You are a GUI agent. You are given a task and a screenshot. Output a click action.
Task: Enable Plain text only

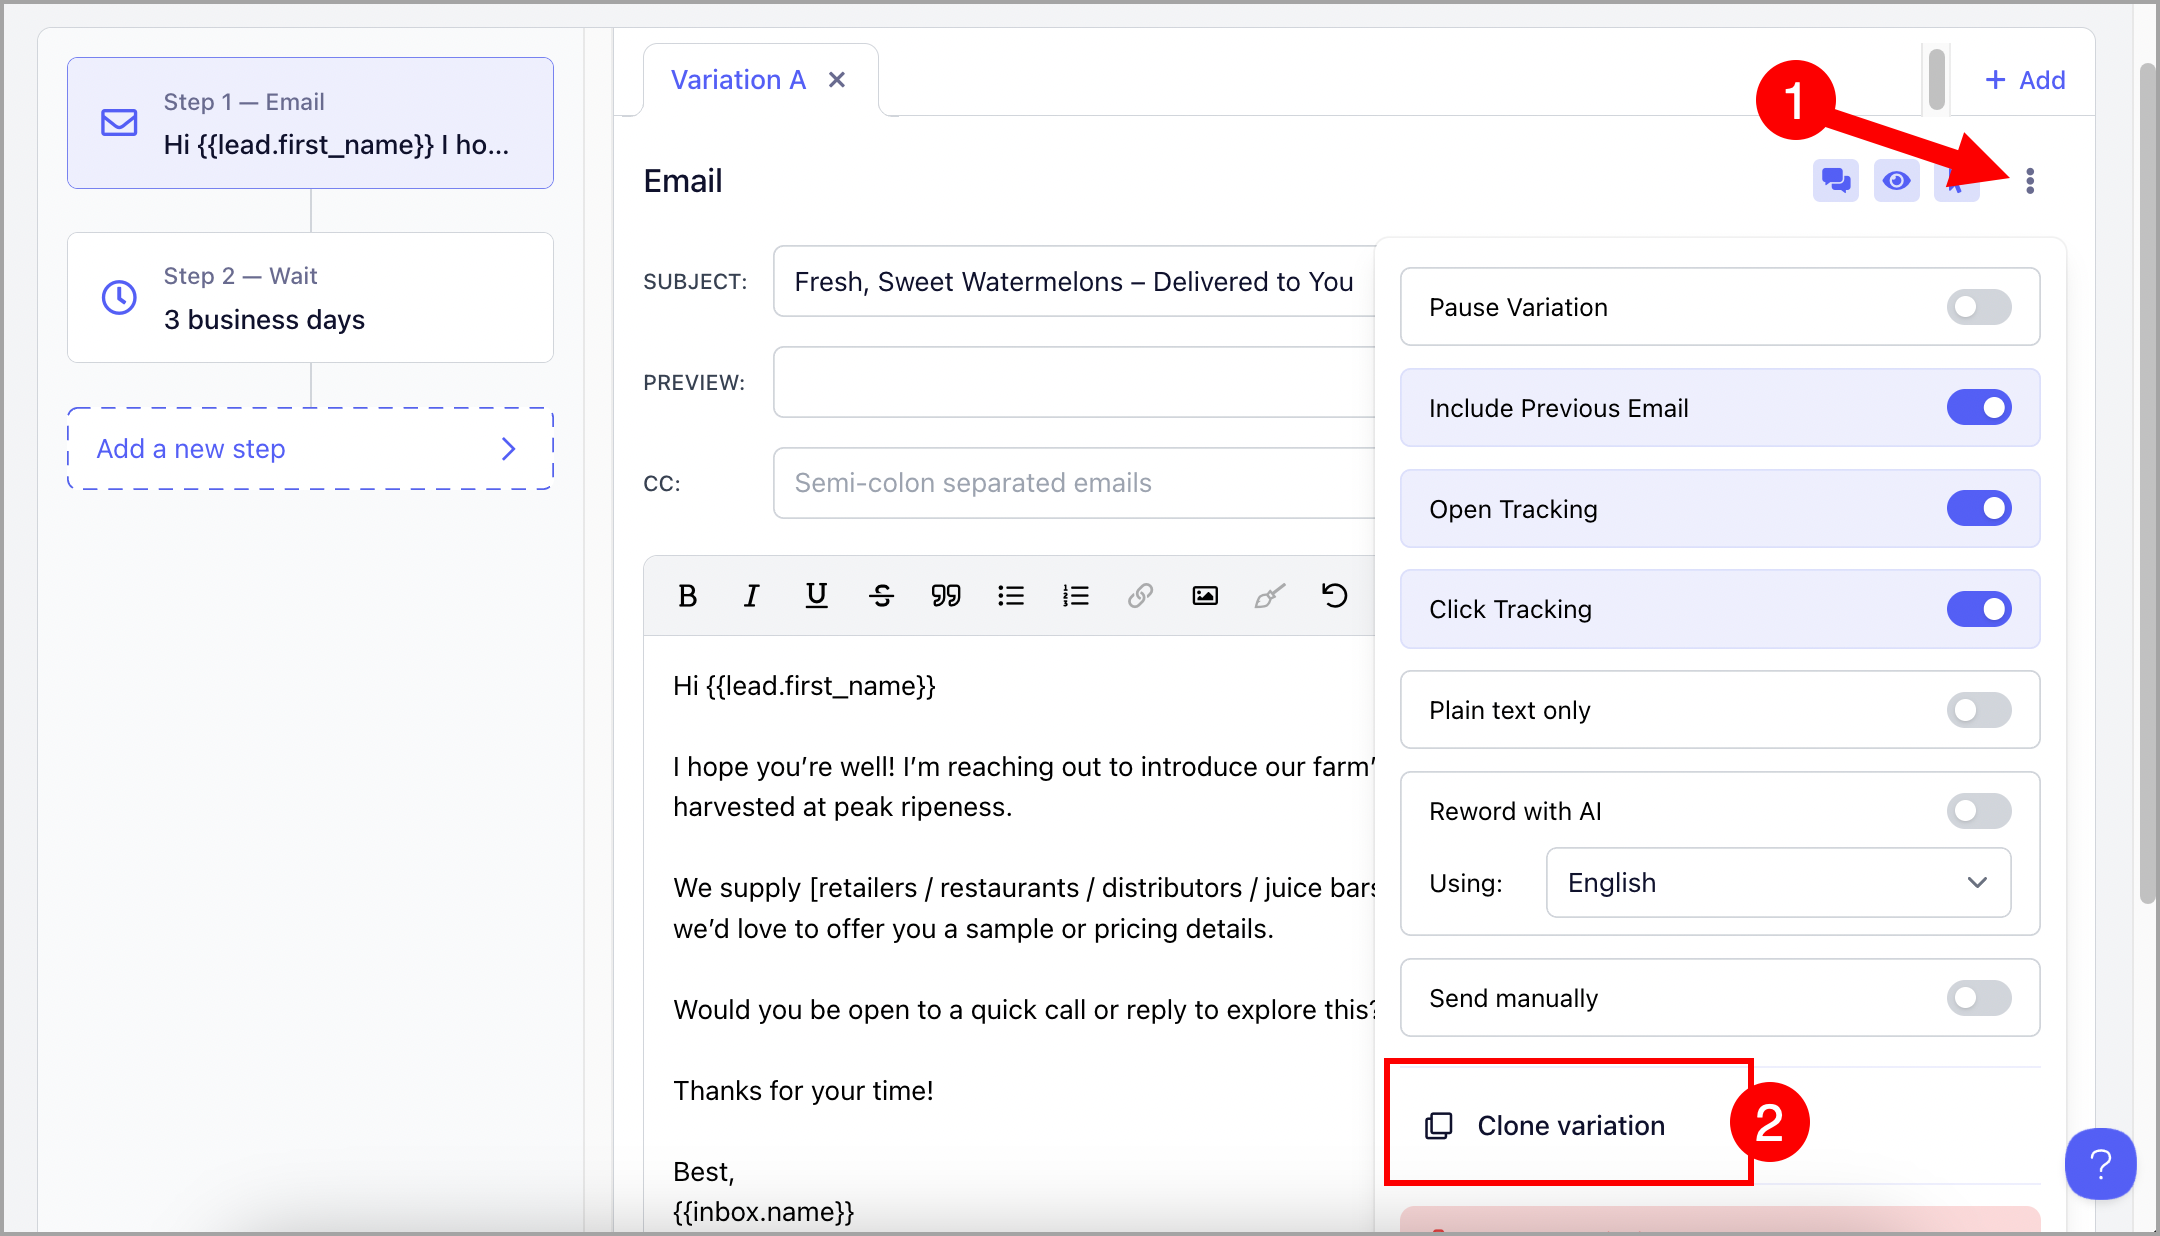1978,710
